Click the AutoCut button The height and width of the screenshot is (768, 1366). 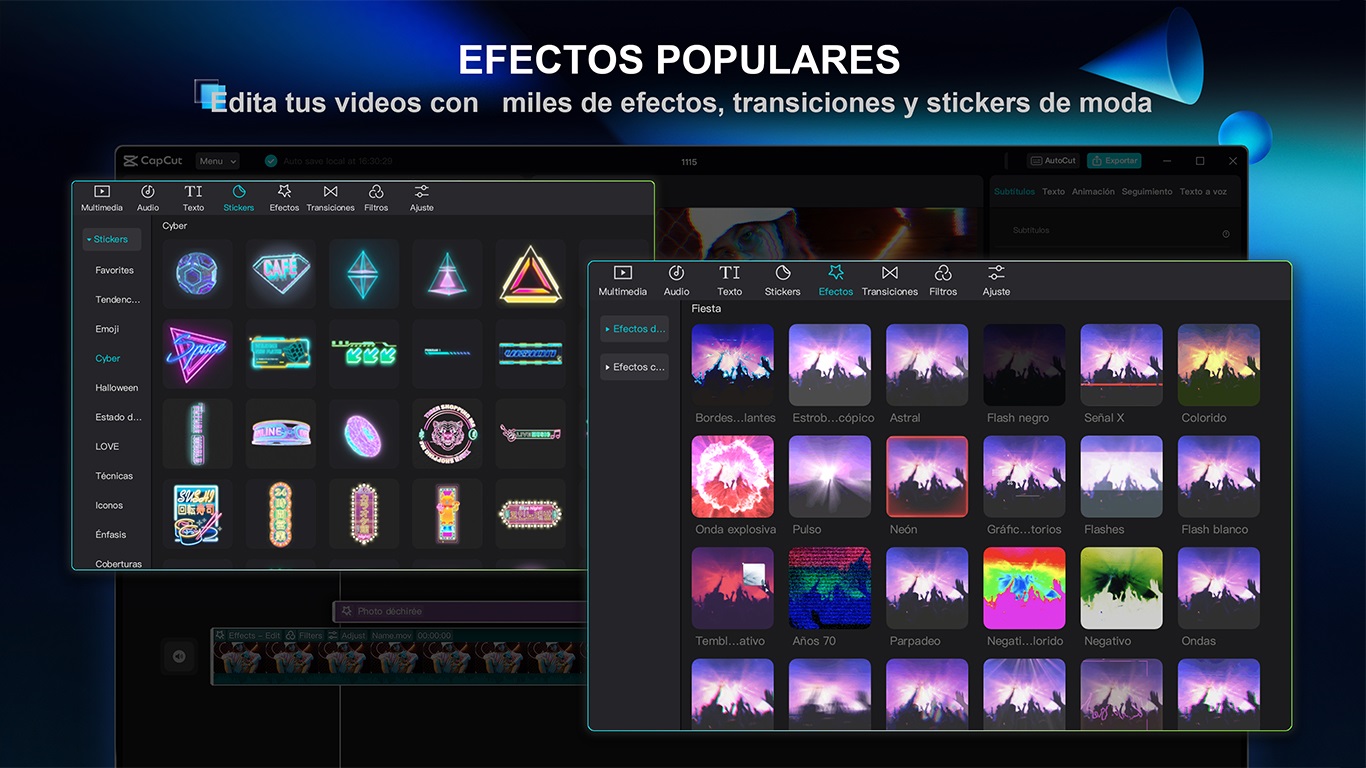pyautogui.click(x=1053, y=161)
